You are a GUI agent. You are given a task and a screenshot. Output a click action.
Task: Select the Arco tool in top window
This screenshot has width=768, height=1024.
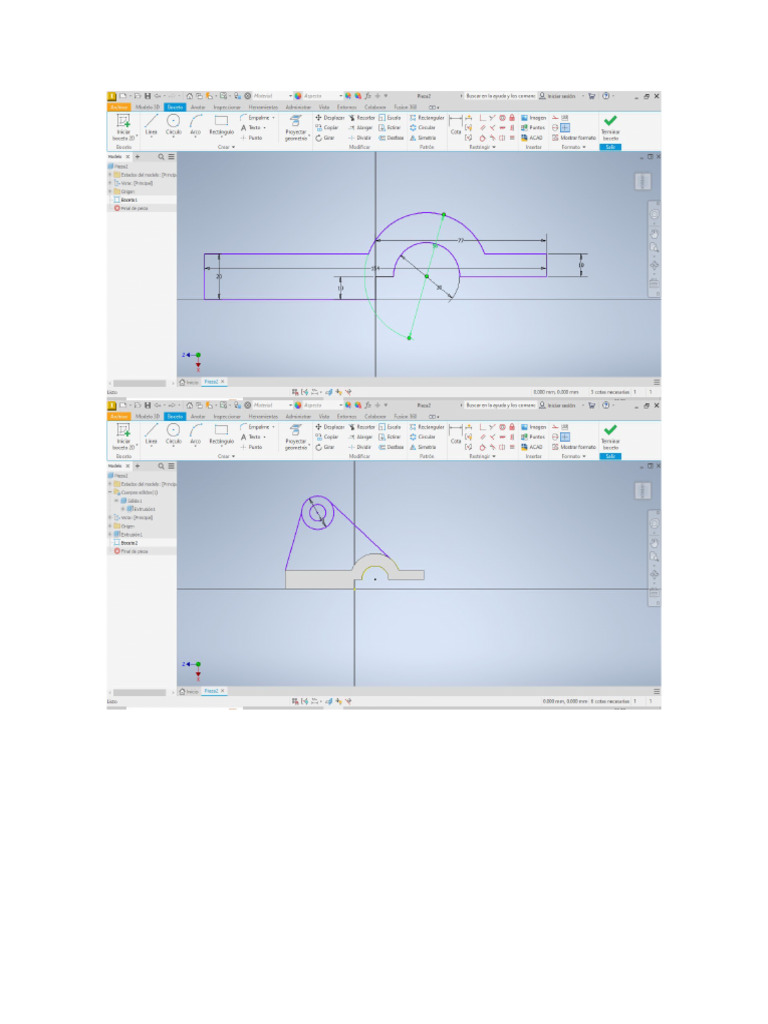pos(195,124)
